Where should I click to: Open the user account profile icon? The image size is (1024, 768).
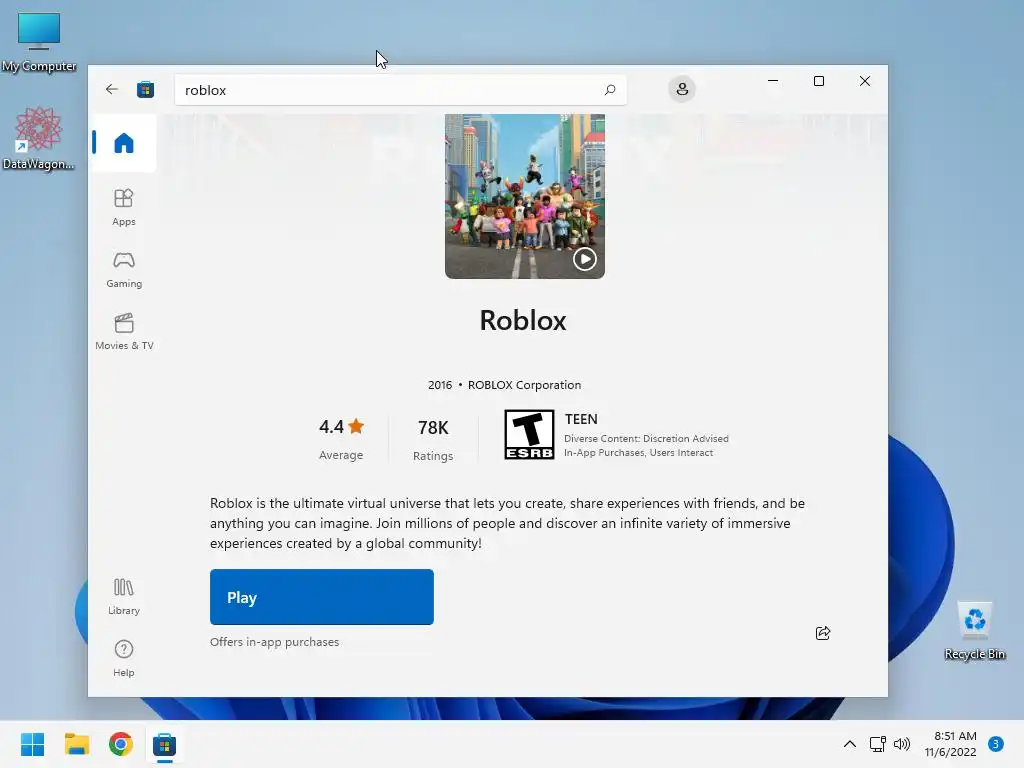coord(682,89)
